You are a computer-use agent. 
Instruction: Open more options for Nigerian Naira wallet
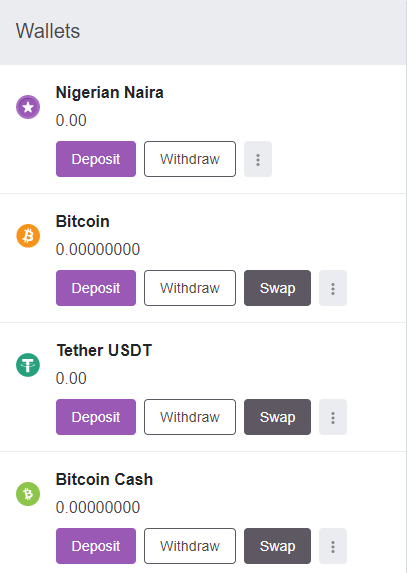tap(258, 159)
